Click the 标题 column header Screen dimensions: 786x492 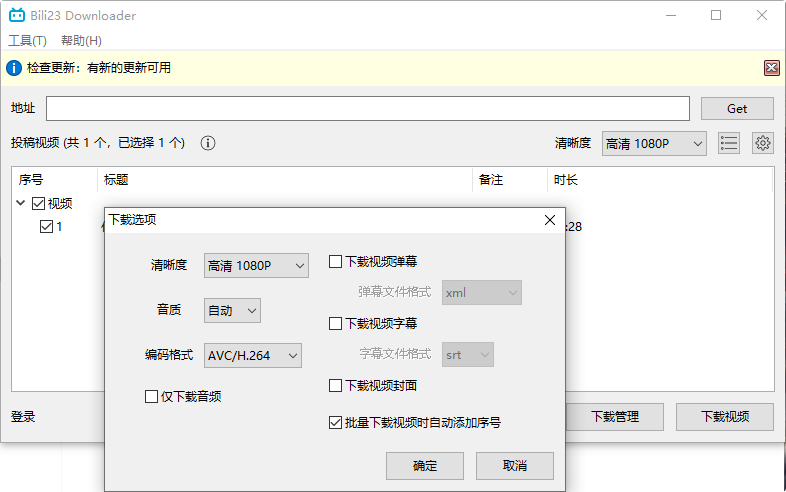[285, 180]
